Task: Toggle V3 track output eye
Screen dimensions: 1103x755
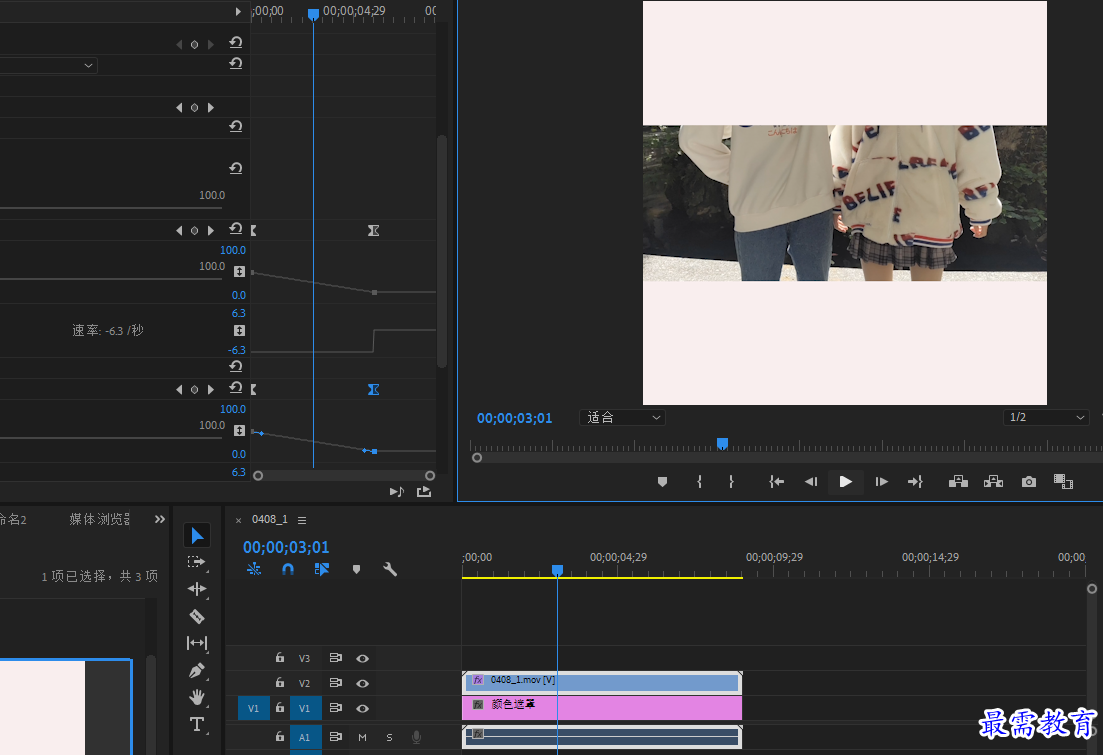Action: point(362,659)
